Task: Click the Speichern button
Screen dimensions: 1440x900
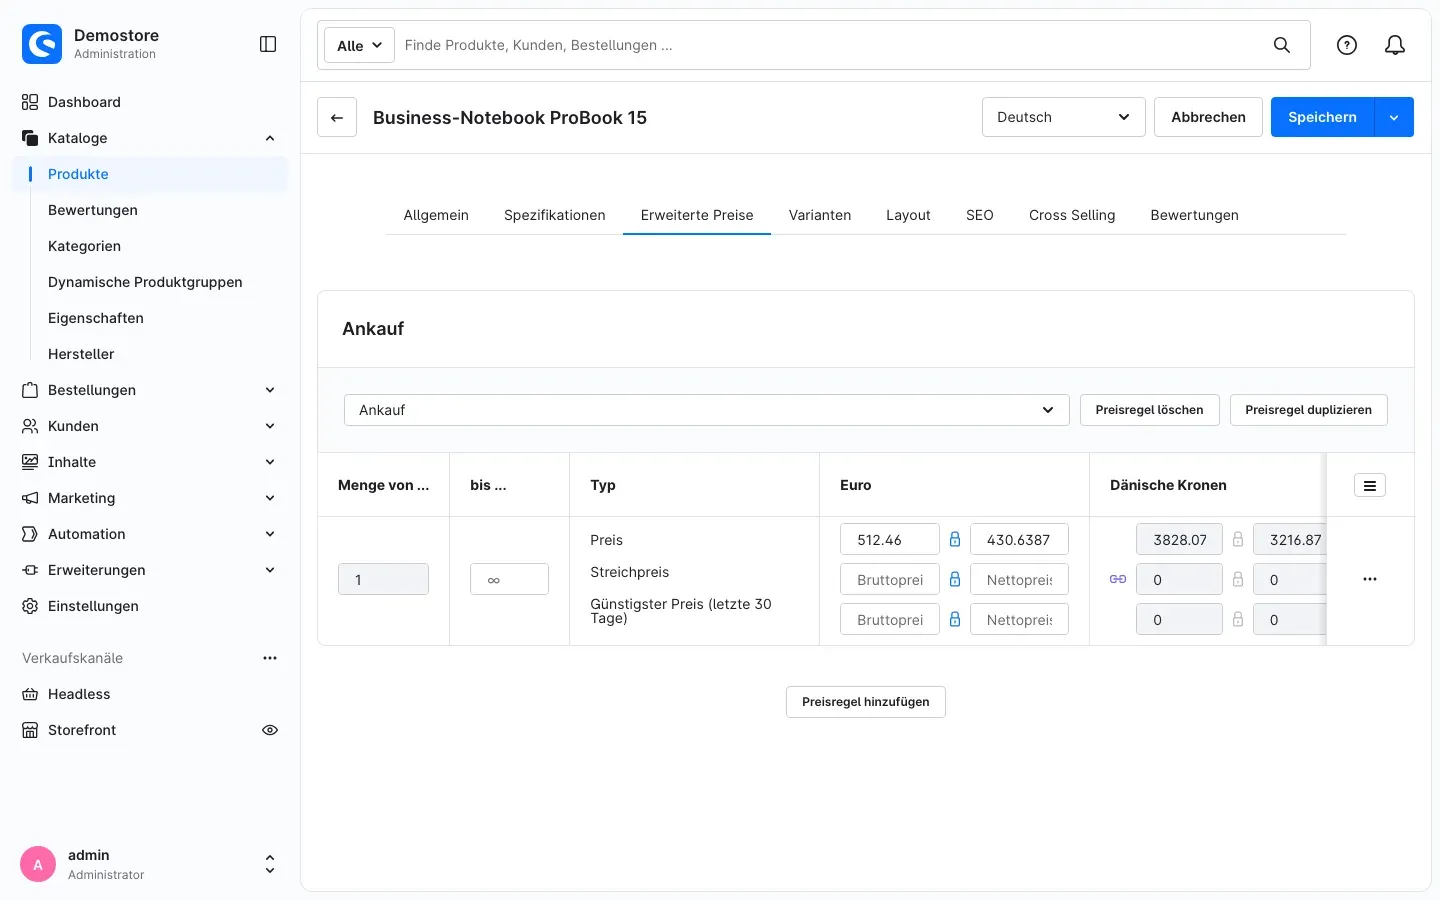Action: [x=1322, y=117]
